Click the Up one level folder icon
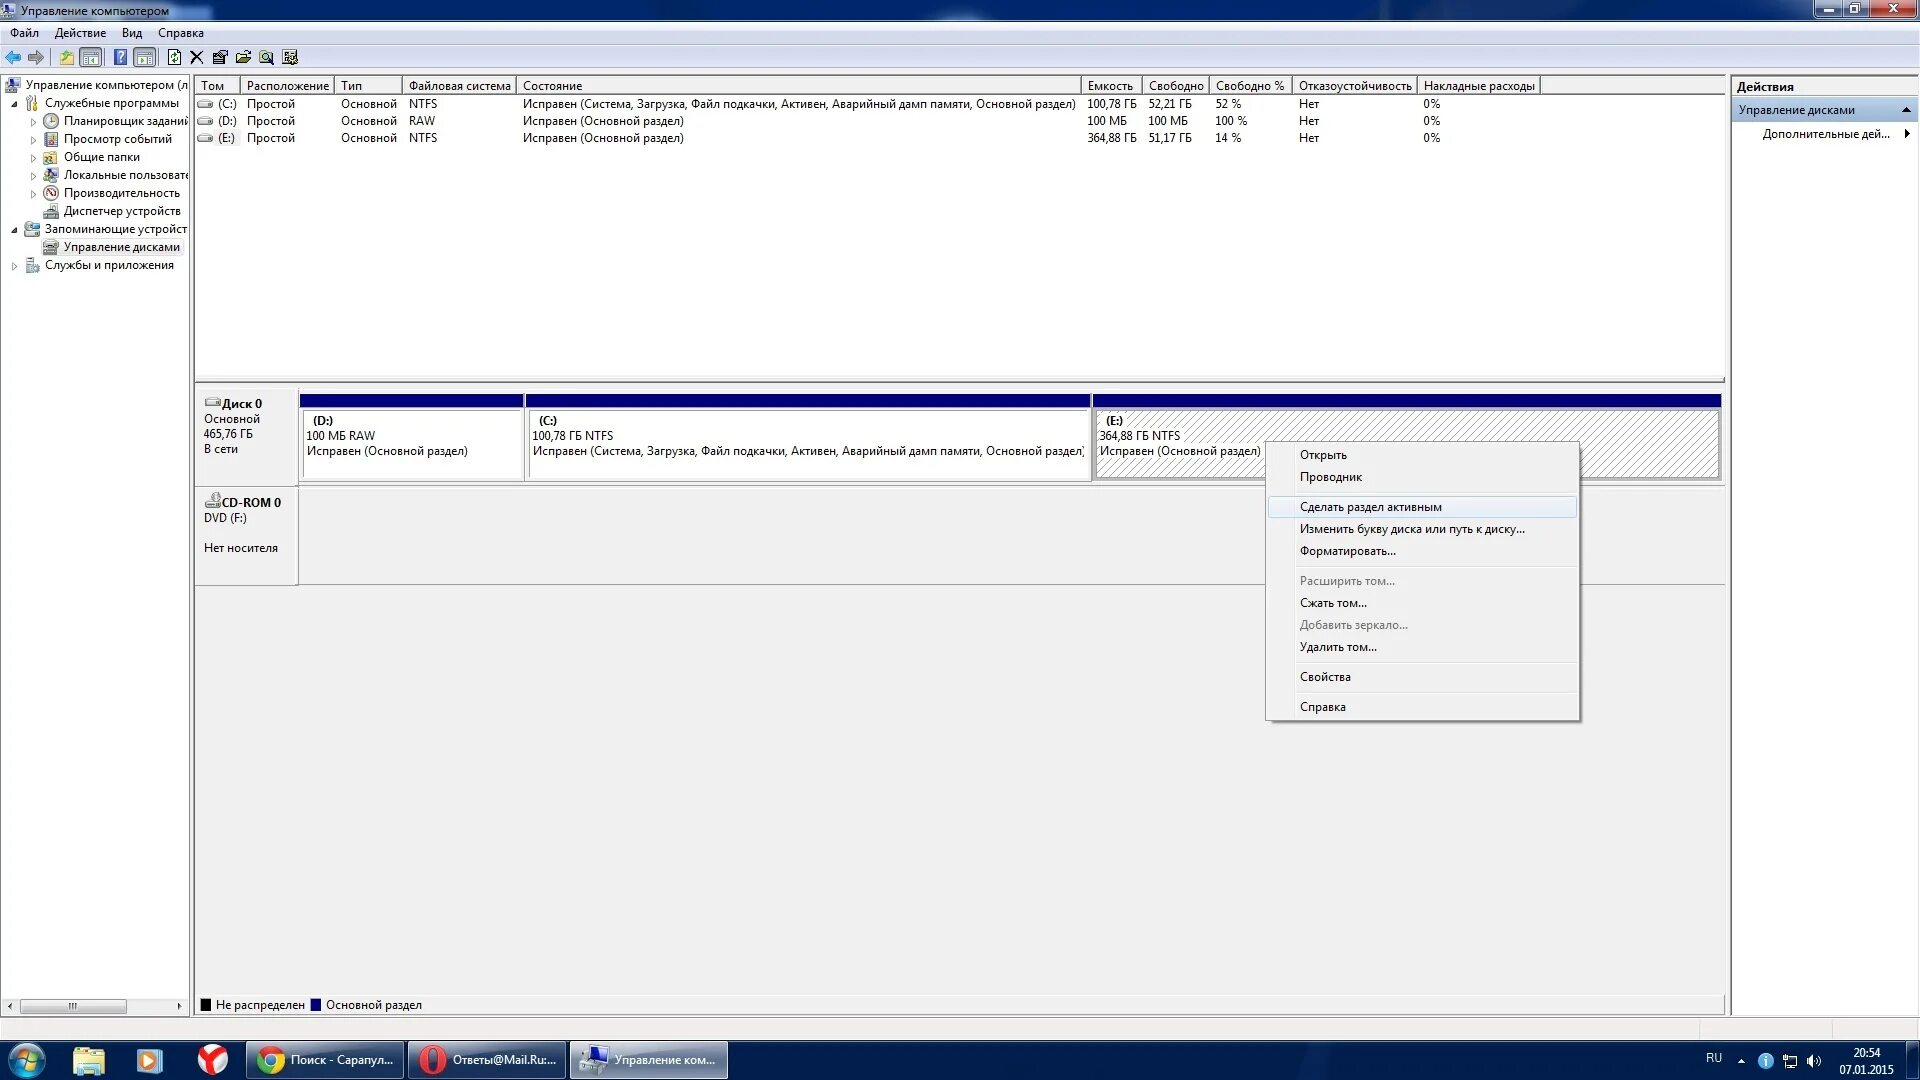Screen dimensions: 1920x1080 [66, 57]
